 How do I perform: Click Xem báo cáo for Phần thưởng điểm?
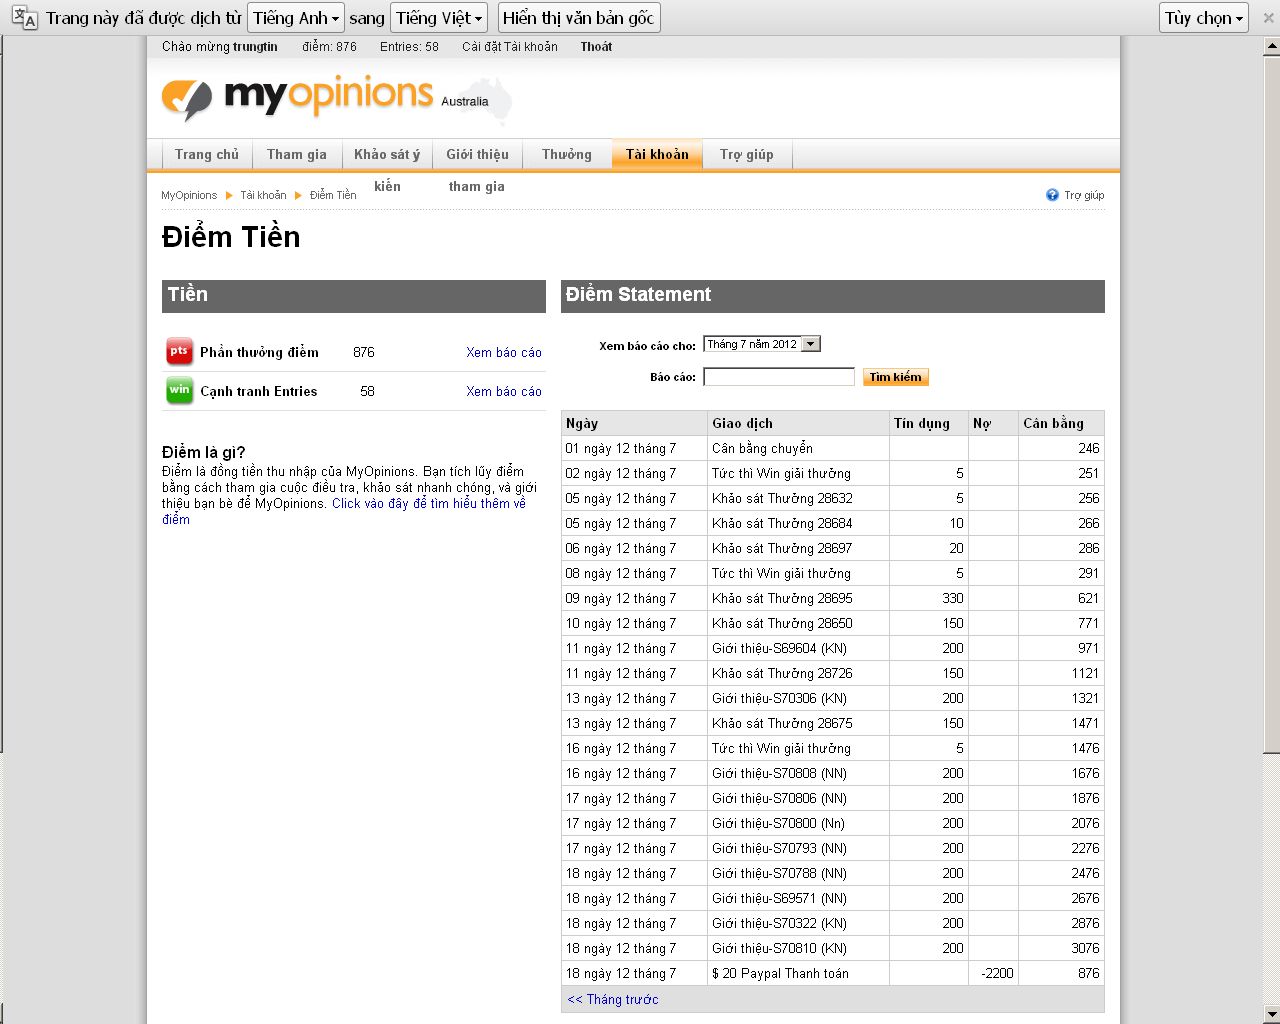click(504, 352)
